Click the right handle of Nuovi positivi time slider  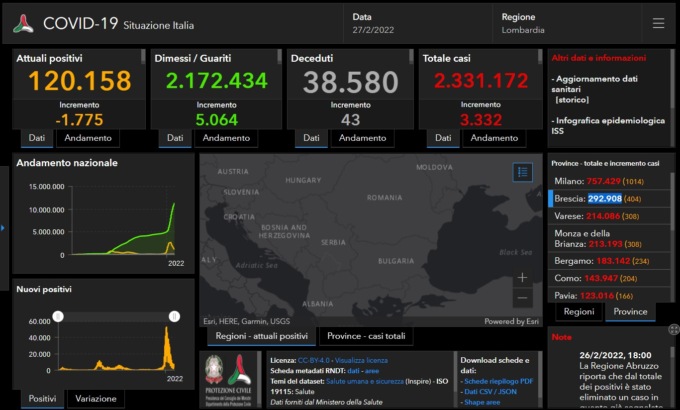[174, 316]
